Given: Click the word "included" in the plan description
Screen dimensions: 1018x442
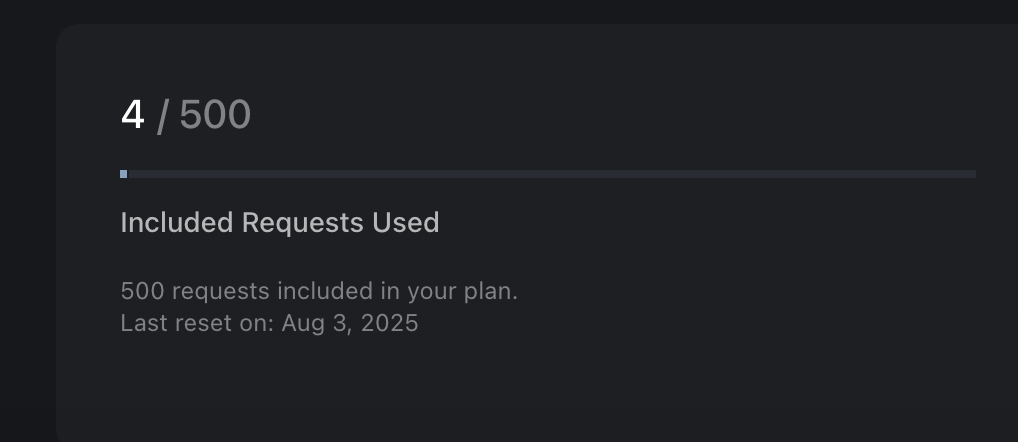Looking at the screenshot, I should click(323, 292).
